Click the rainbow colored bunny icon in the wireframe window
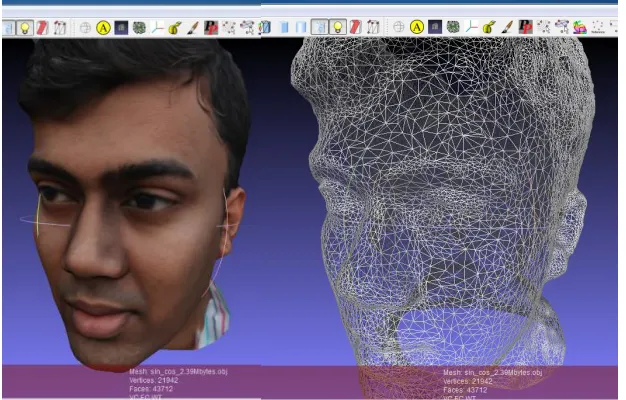 [x=580, y=27]
